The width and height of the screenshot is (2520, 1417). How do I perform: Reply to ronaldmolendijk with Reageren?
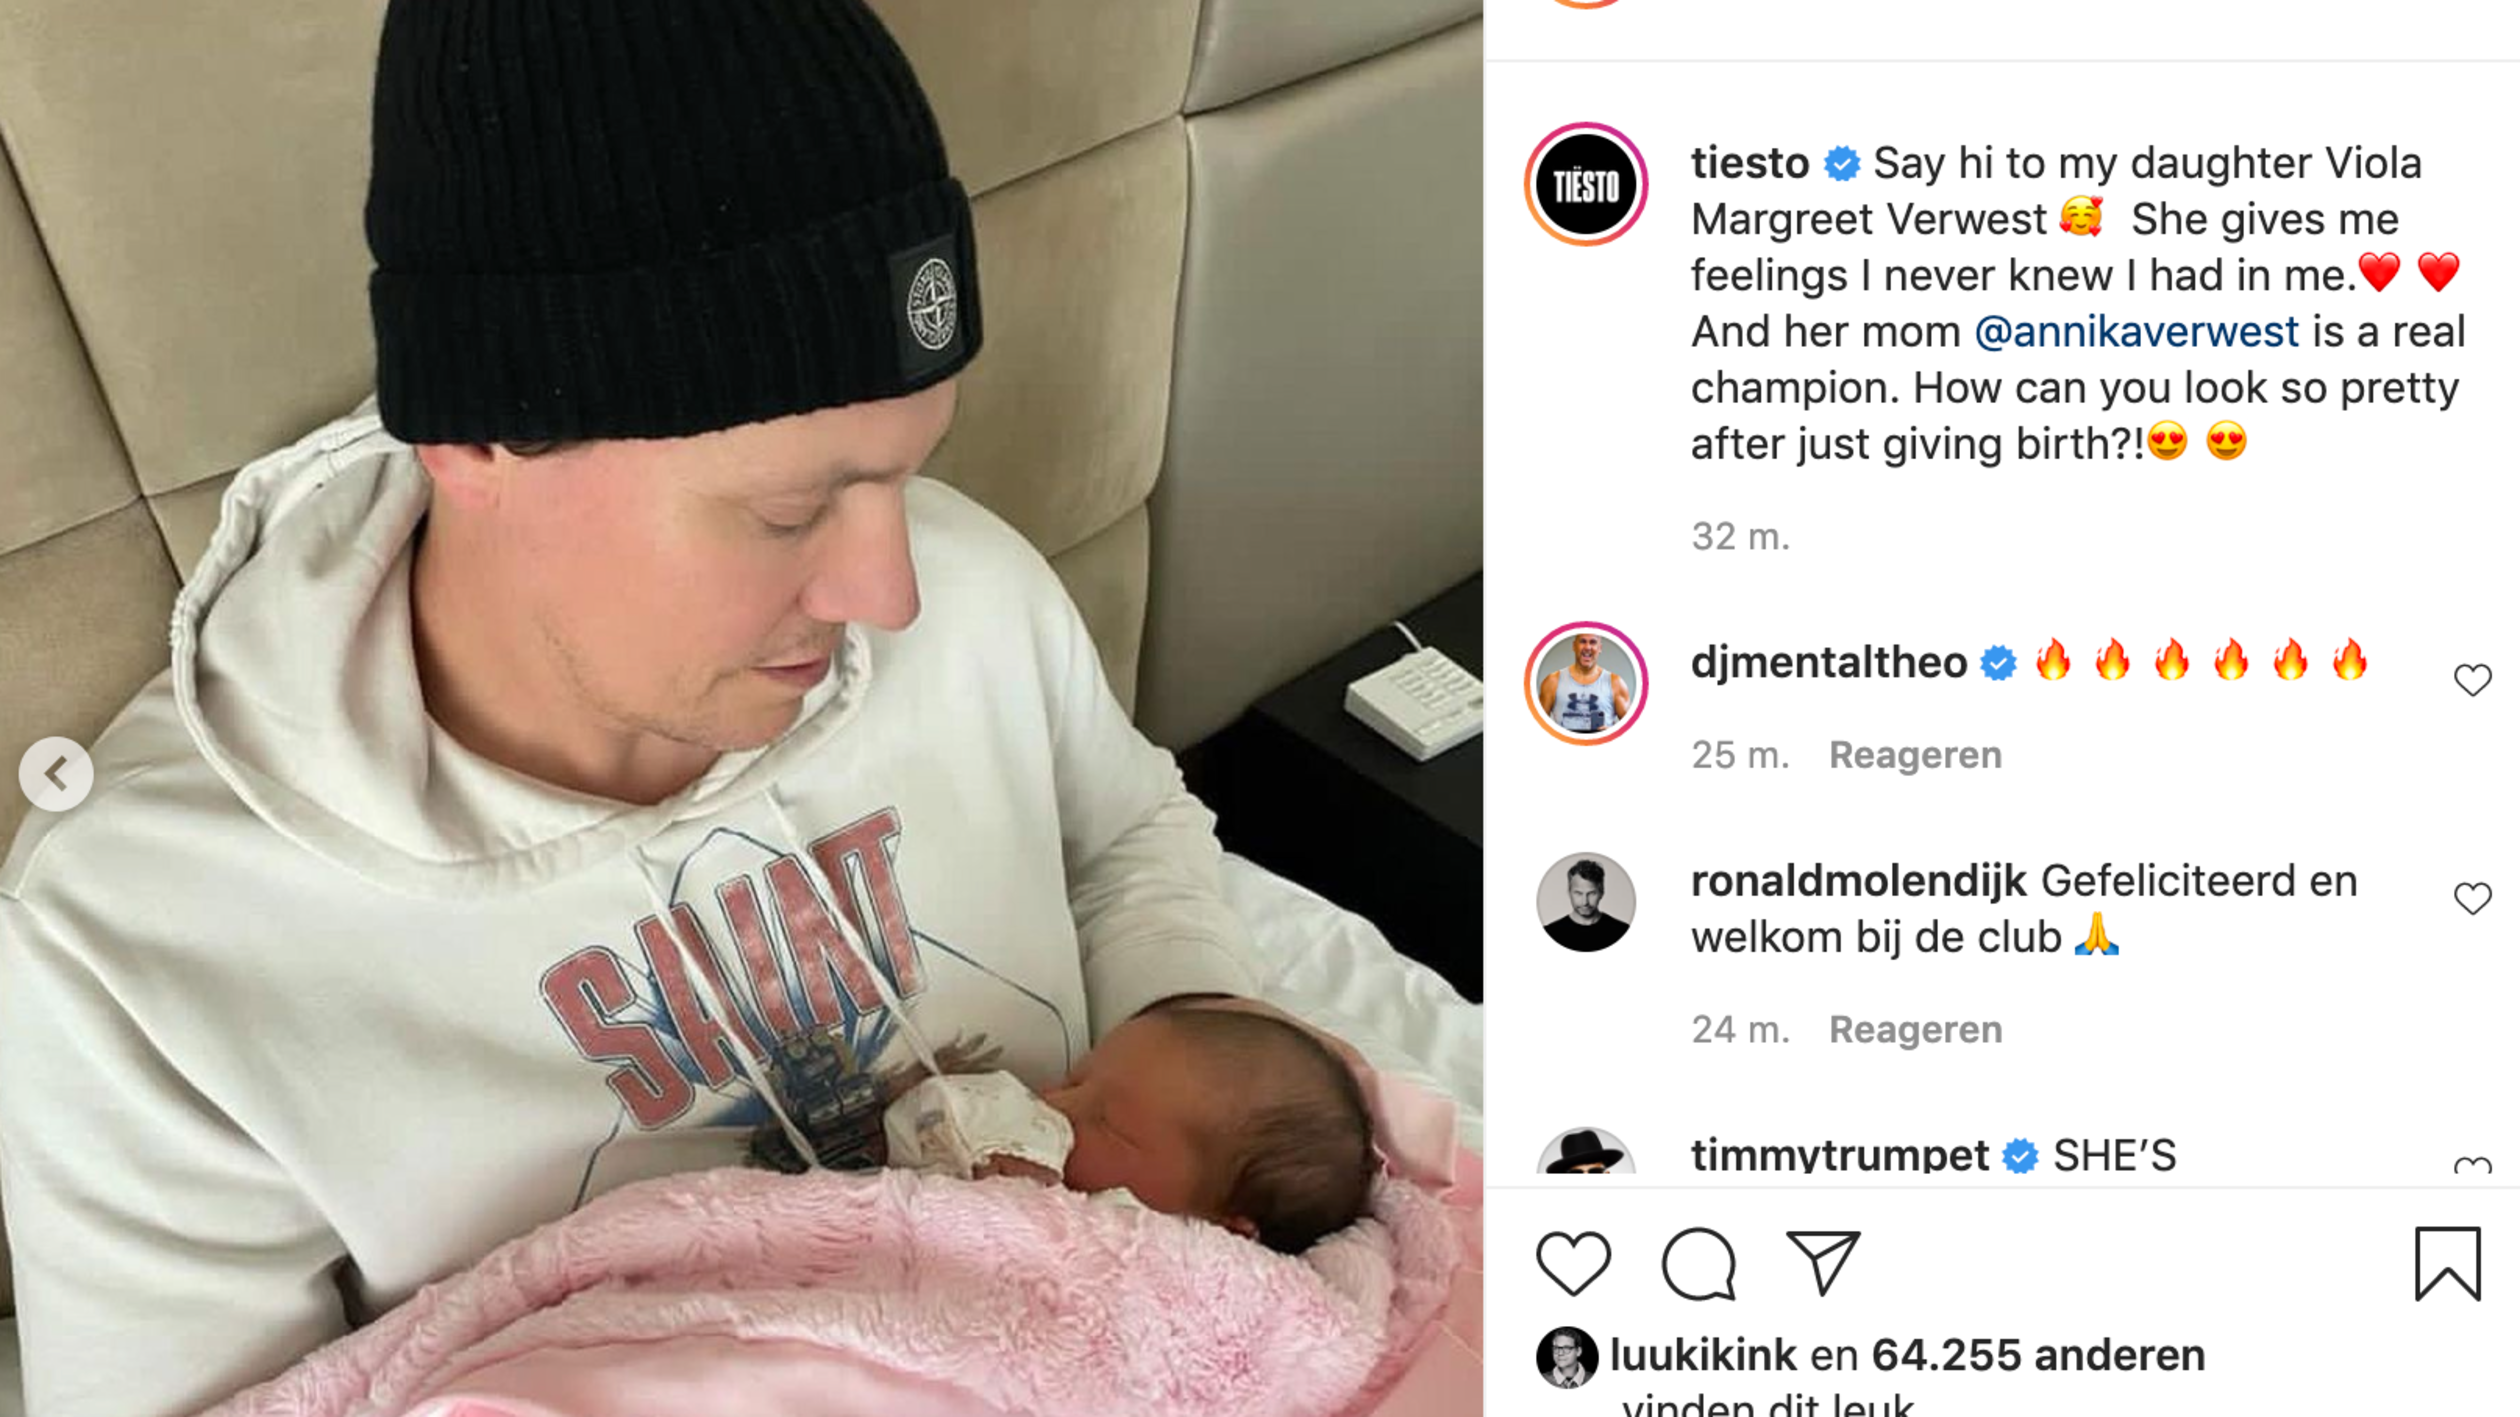pyautogui.click(x=1915, y=1030)
